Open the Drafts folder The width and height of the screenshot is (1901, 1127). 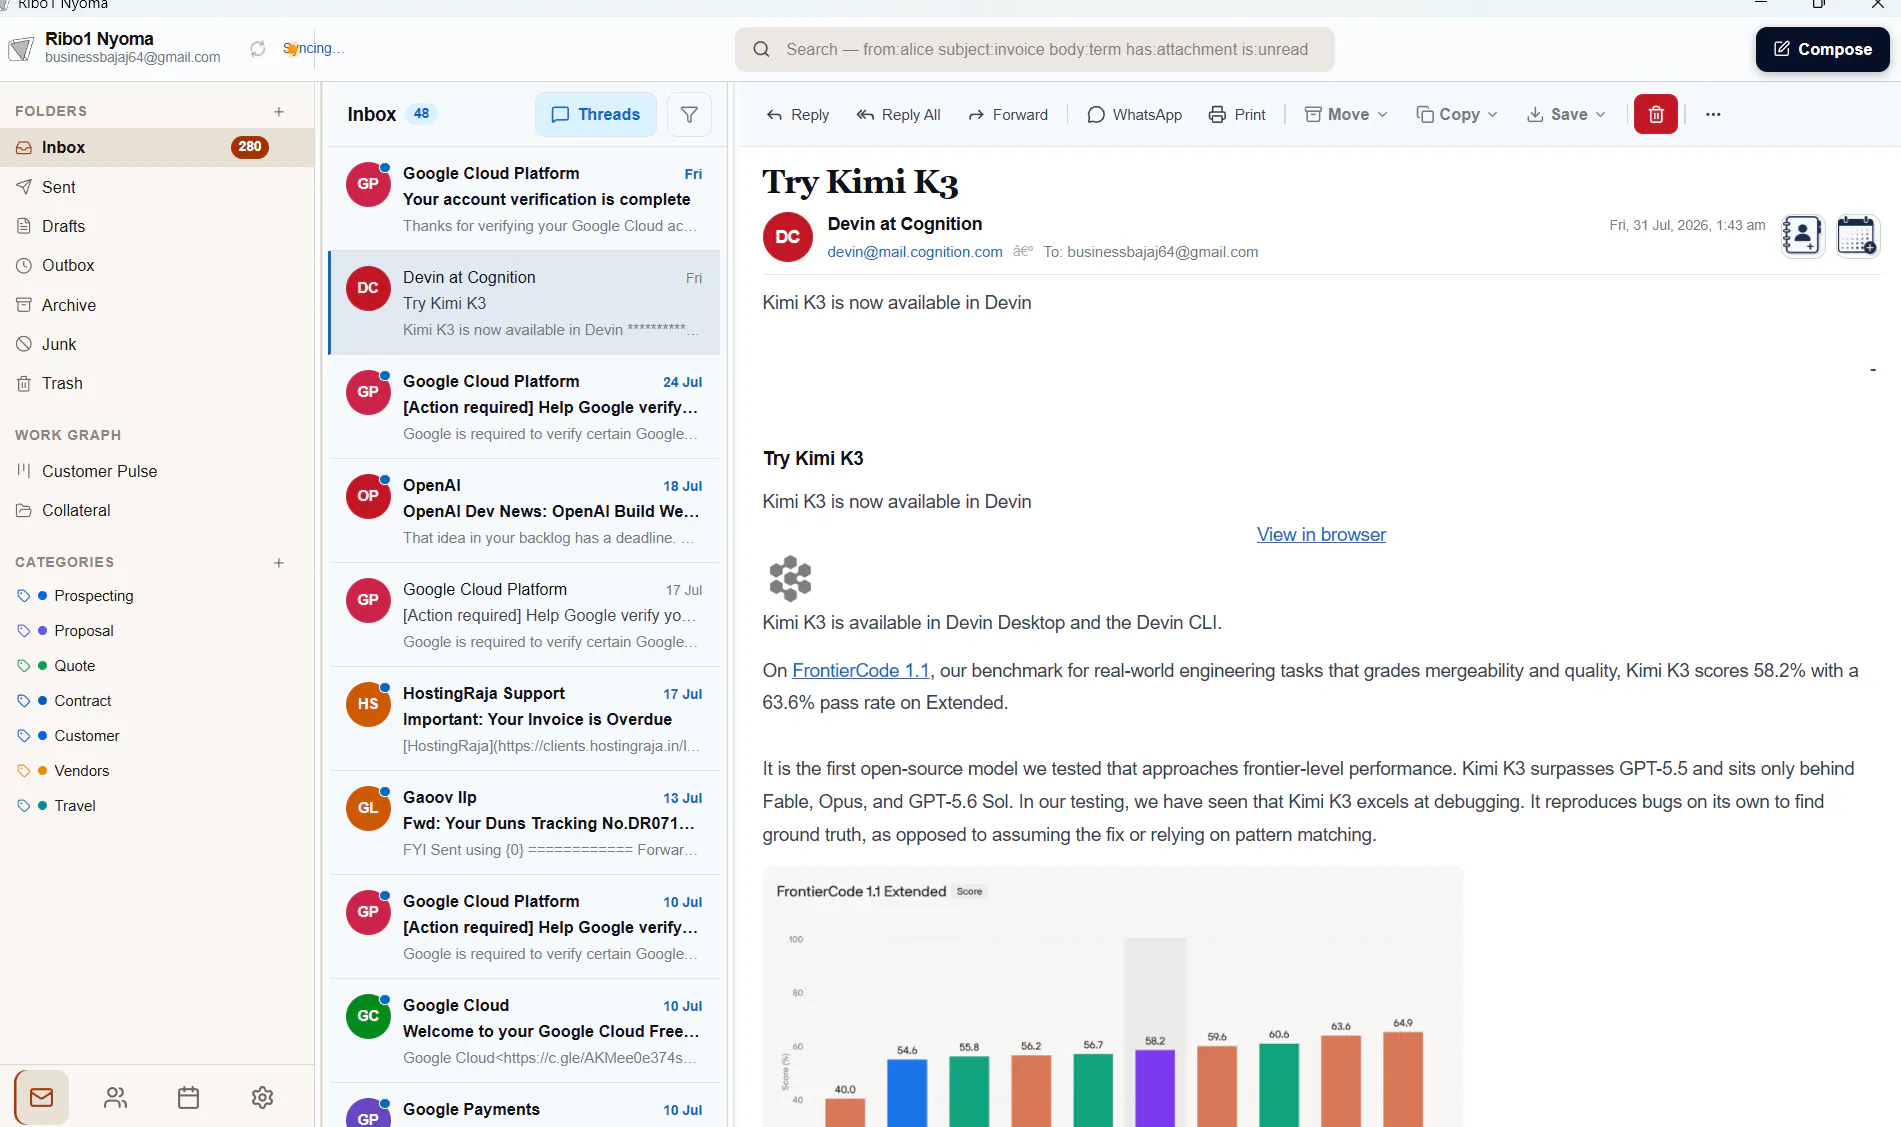[157, 226]
